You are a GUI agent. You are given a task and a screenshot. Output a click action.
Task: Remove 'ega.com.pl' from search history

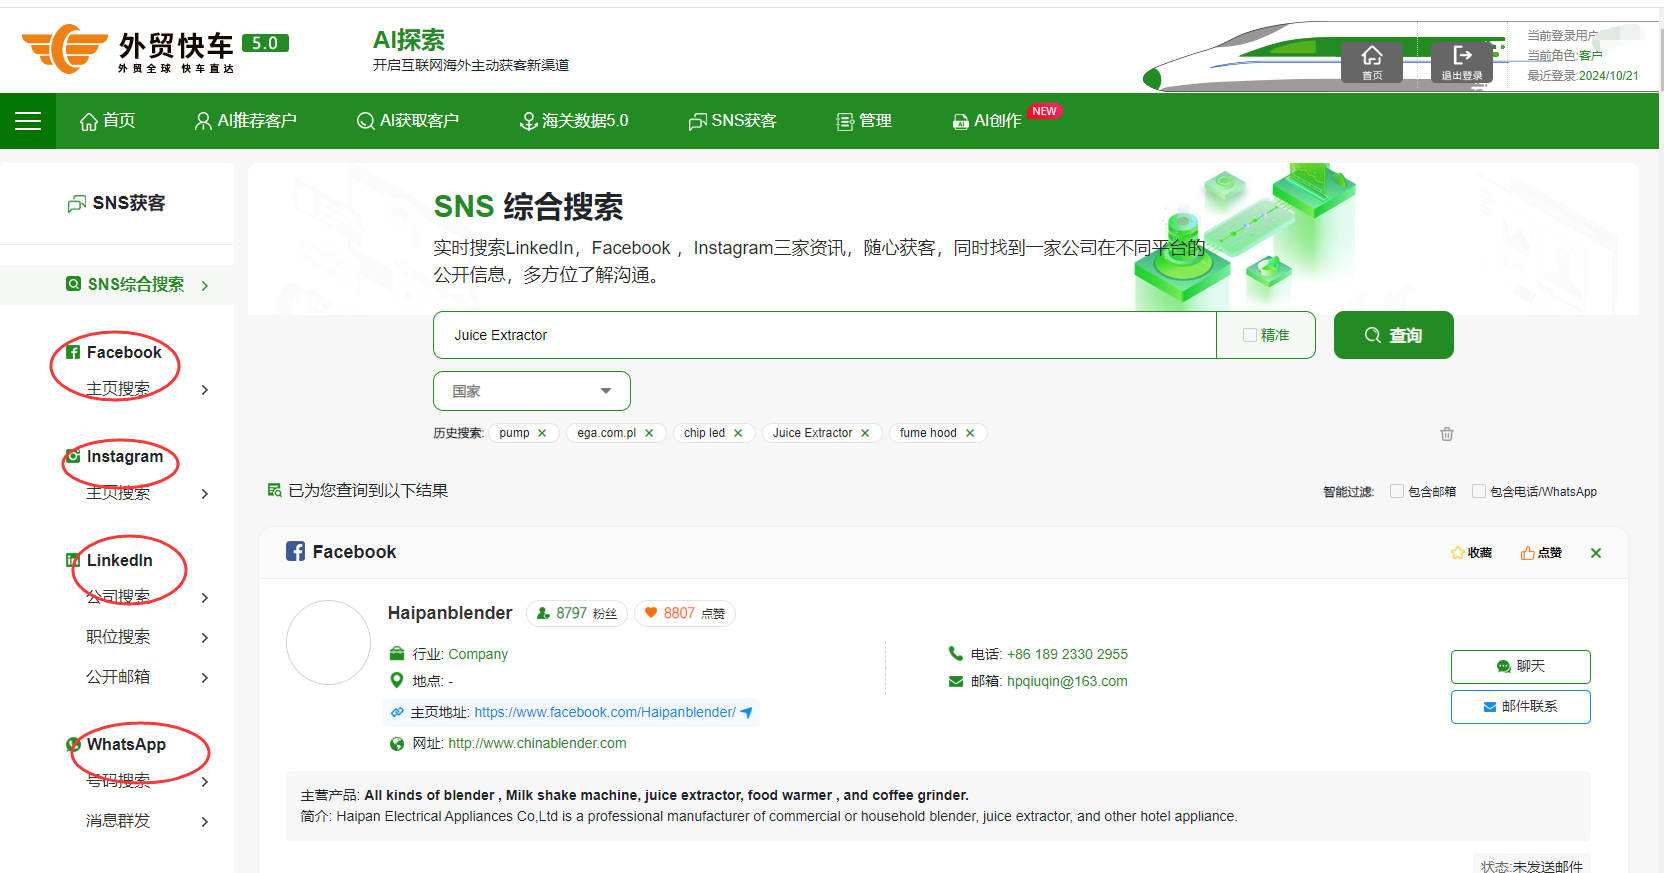tap(649, 433)
